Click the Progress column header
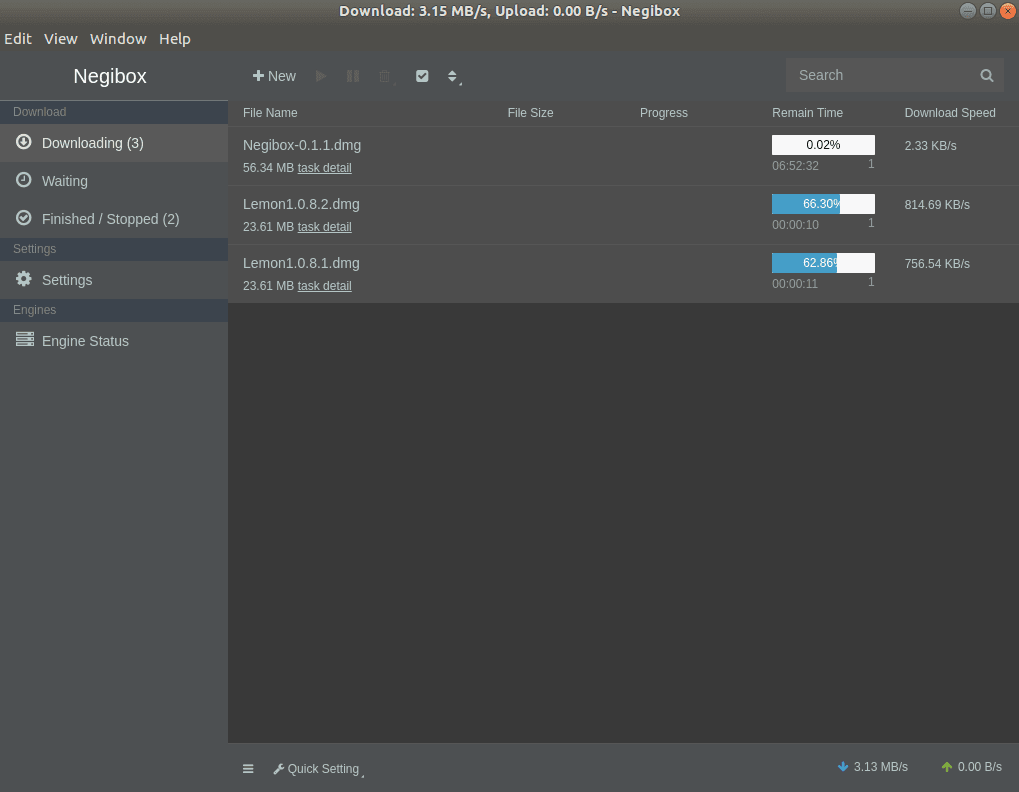 (664, 113)
